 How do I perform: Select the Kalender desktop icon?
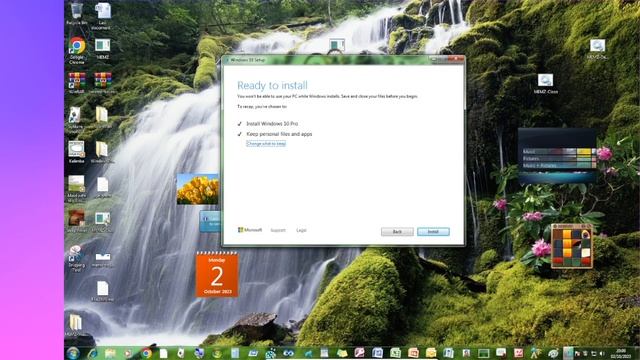click(x=76, y=152)
